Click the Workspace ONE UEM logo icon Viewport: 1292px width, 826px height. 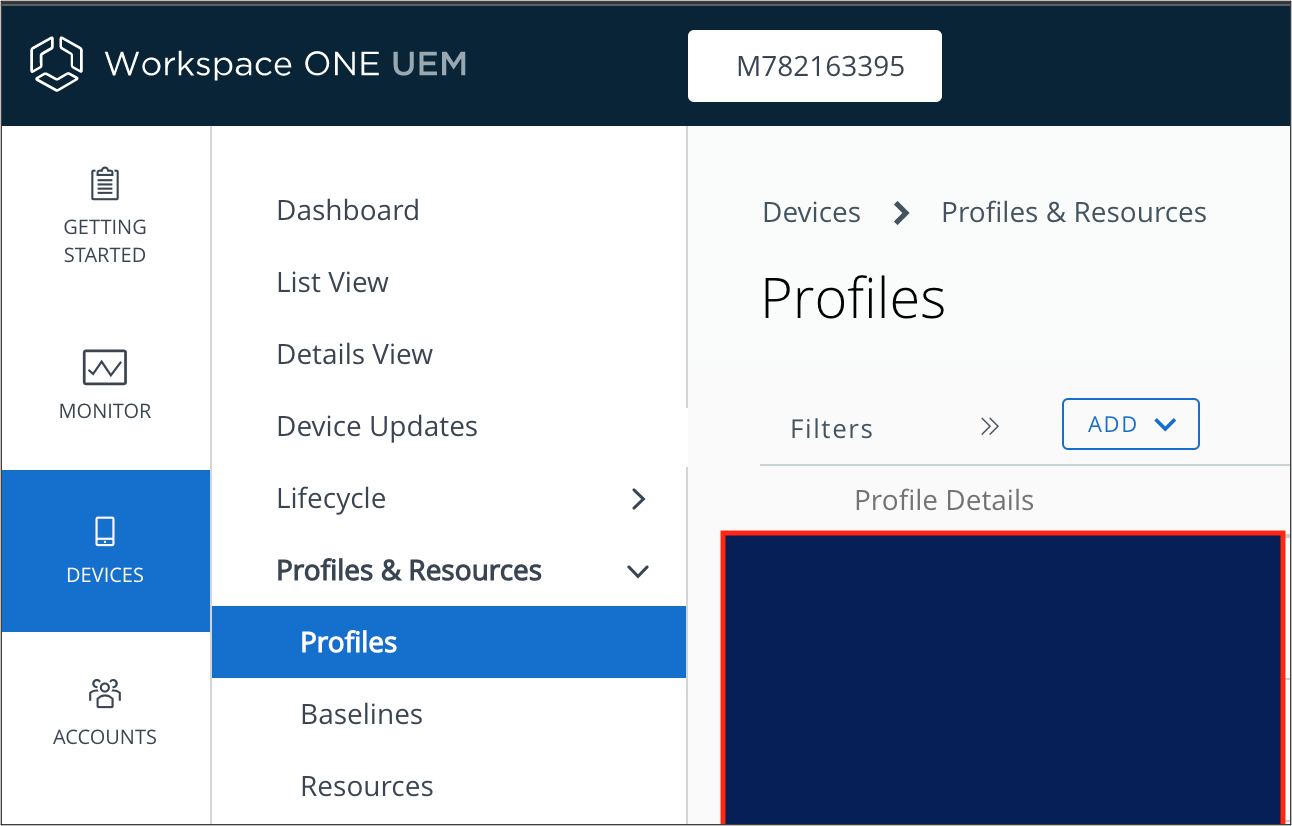click(x=55, y=64)
